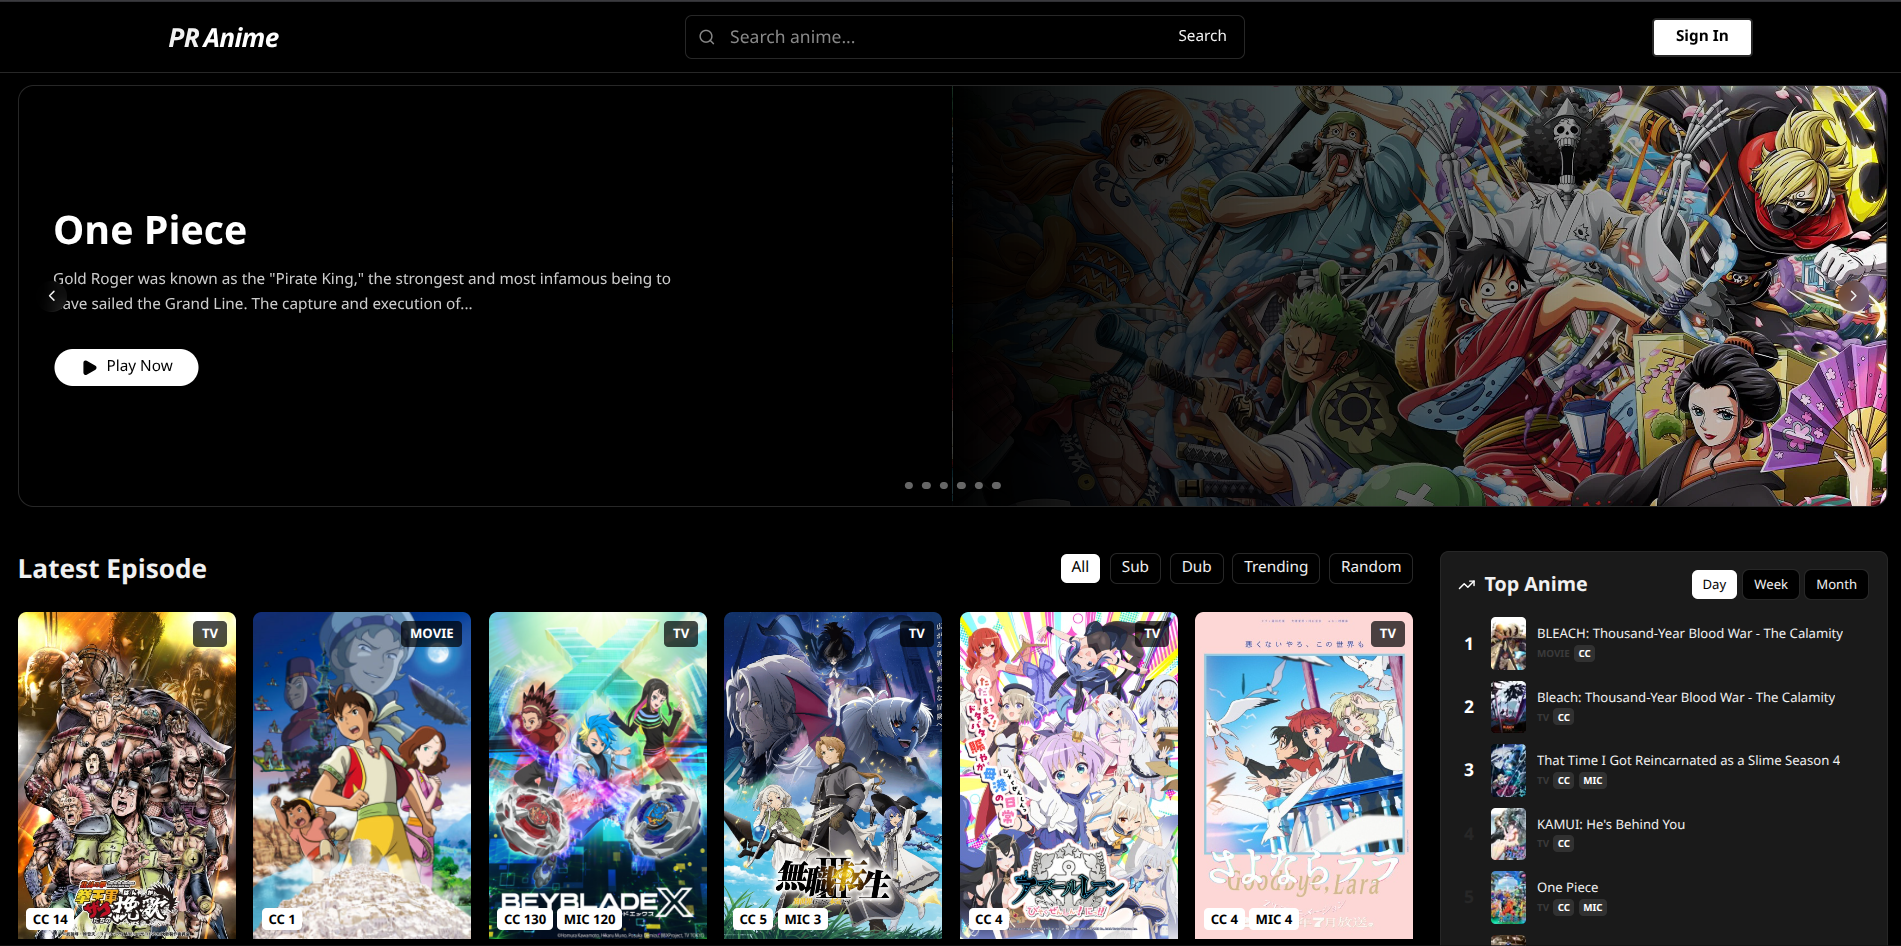Open the card with CC 5 MIC 3
The width and height of the screenshot is (1901, 946).
pyautogui.click(x=833, y=775)
